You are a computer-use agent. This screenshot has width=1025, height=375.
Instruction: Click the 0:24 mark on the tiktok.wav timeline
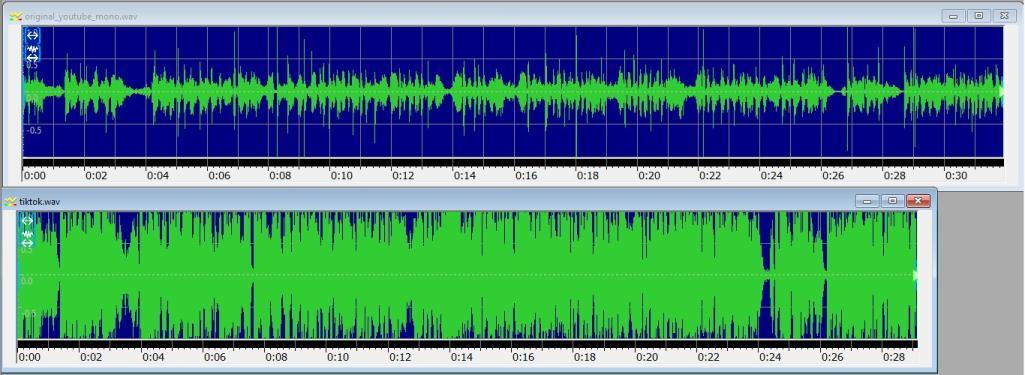tap(769, 357)
